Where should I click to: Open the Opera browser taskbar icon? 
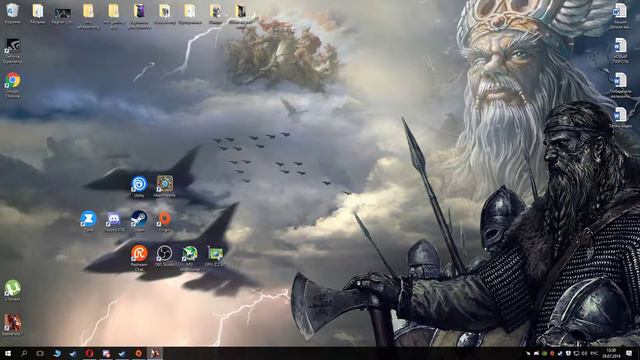click(89, 353)
